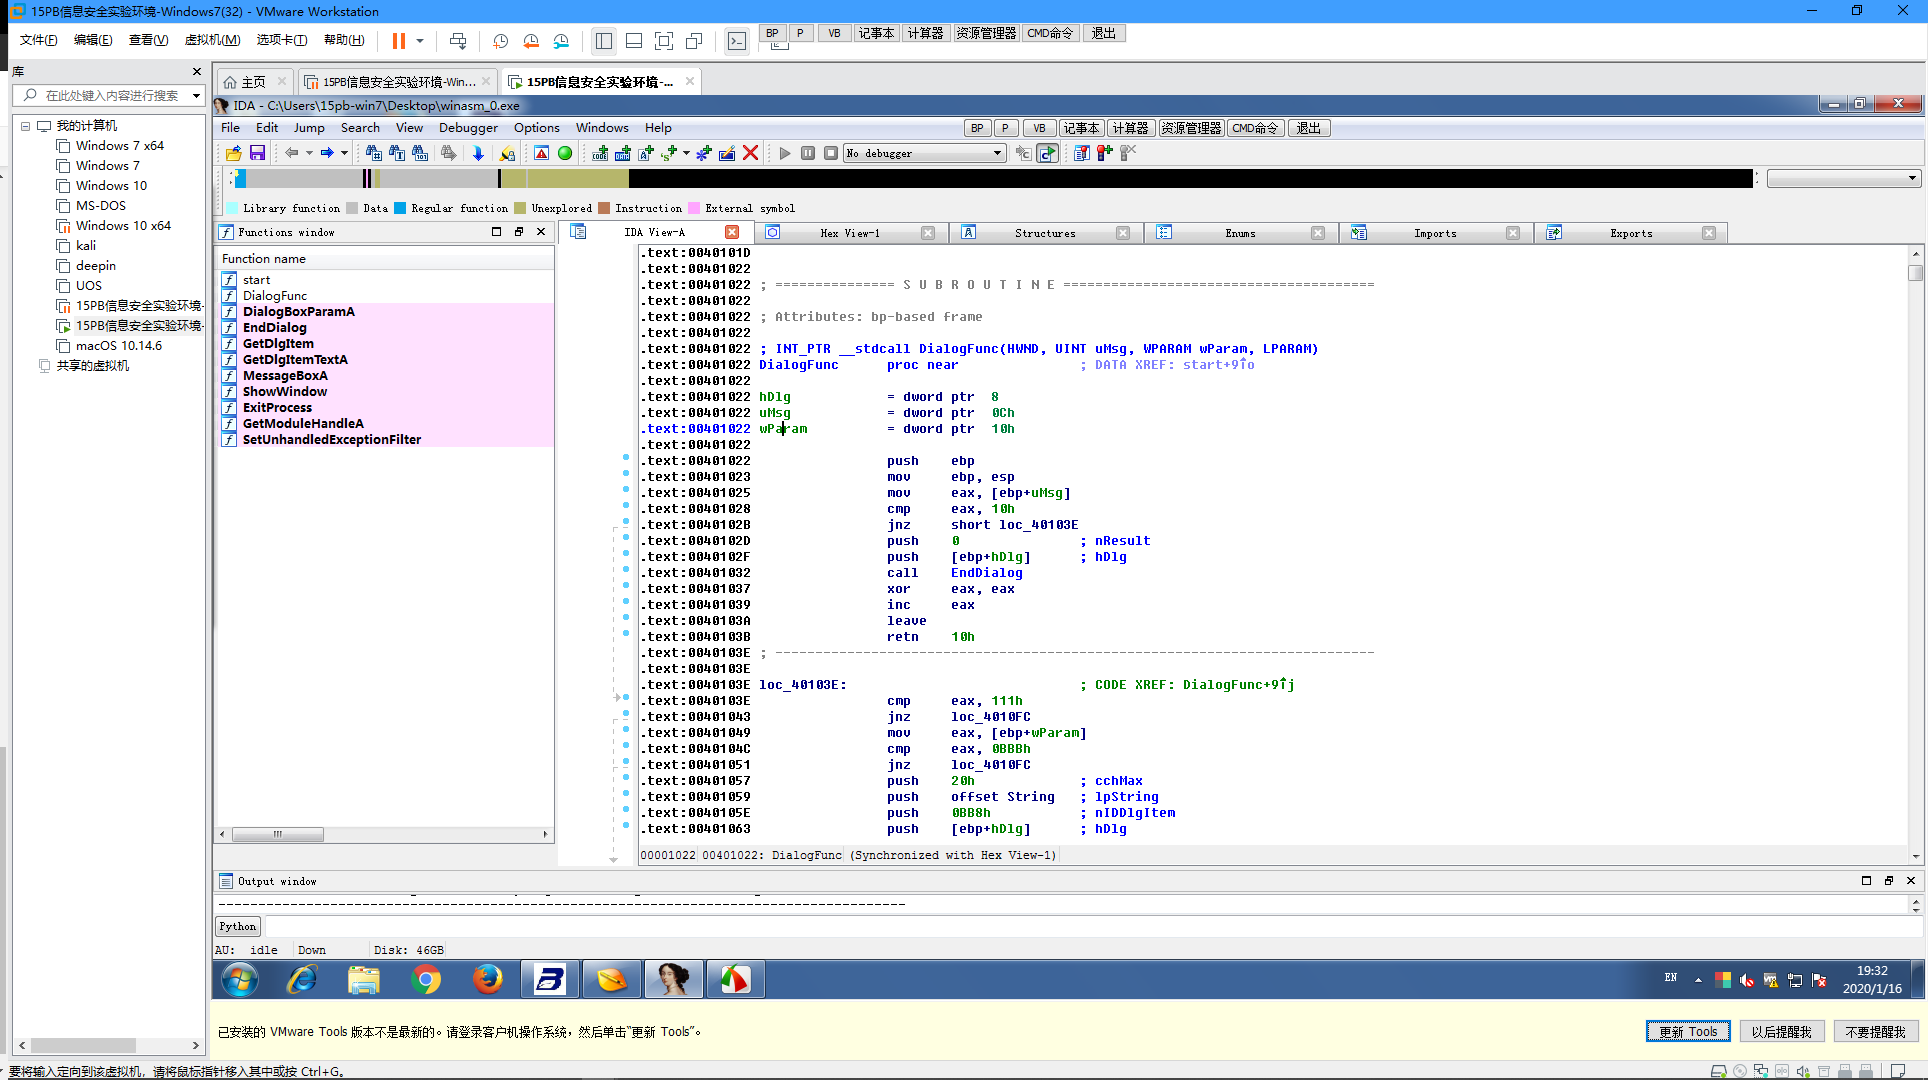This screenshot has height=1080, width=1928.
Task: Open the Debugger menu
Action: (x=467, y=128)
